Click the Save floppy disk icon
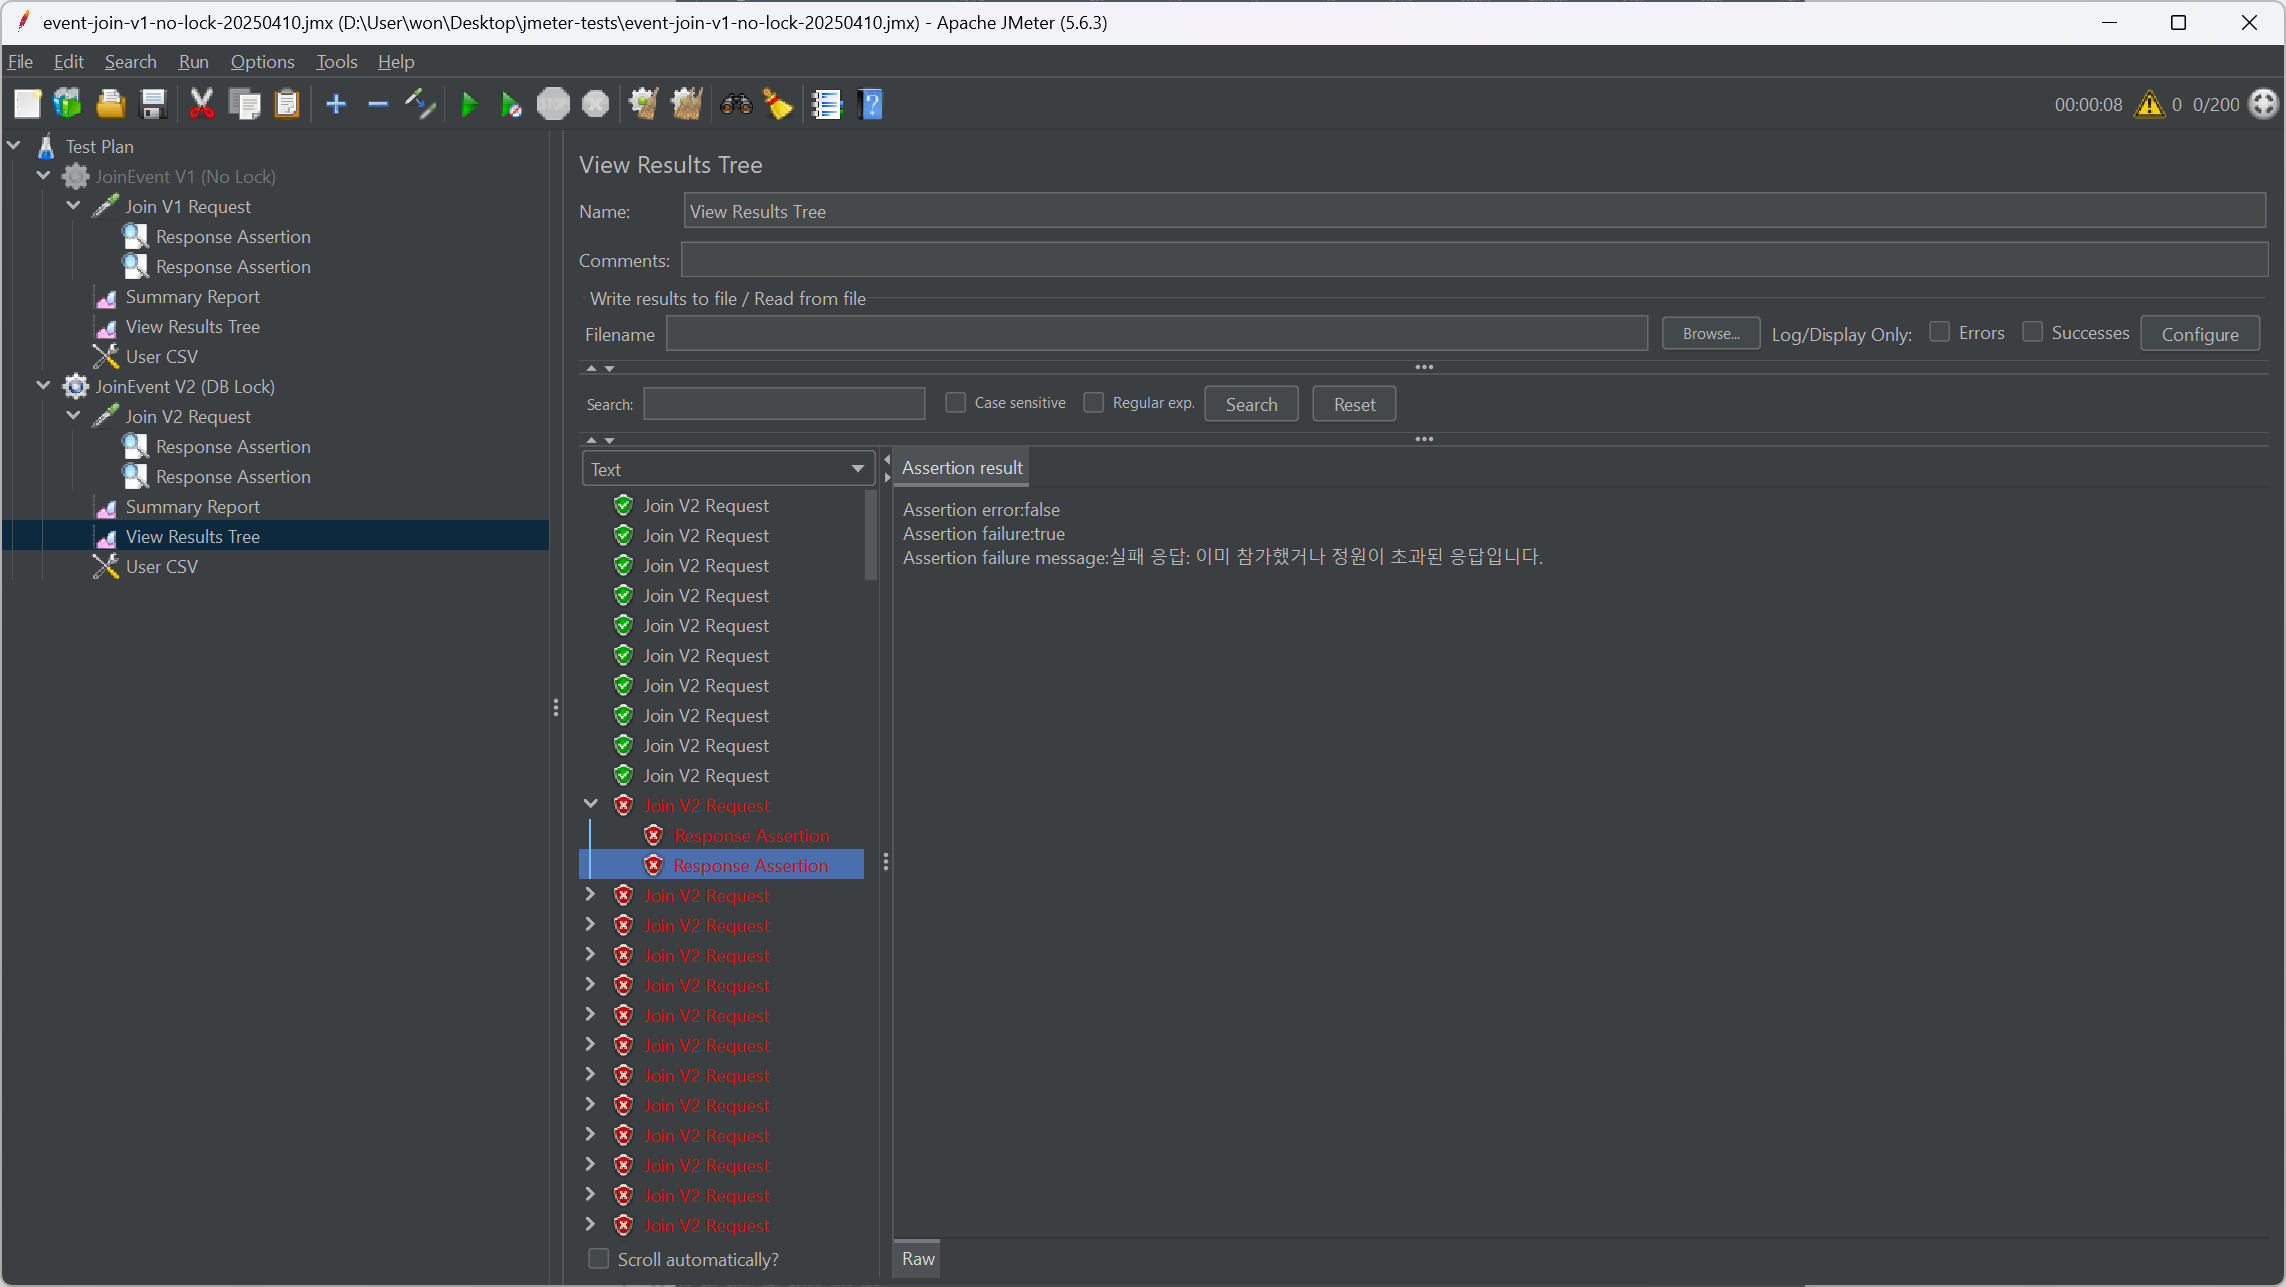The width and height of the screenshot is (2286, 1287). tap(153, 104)
